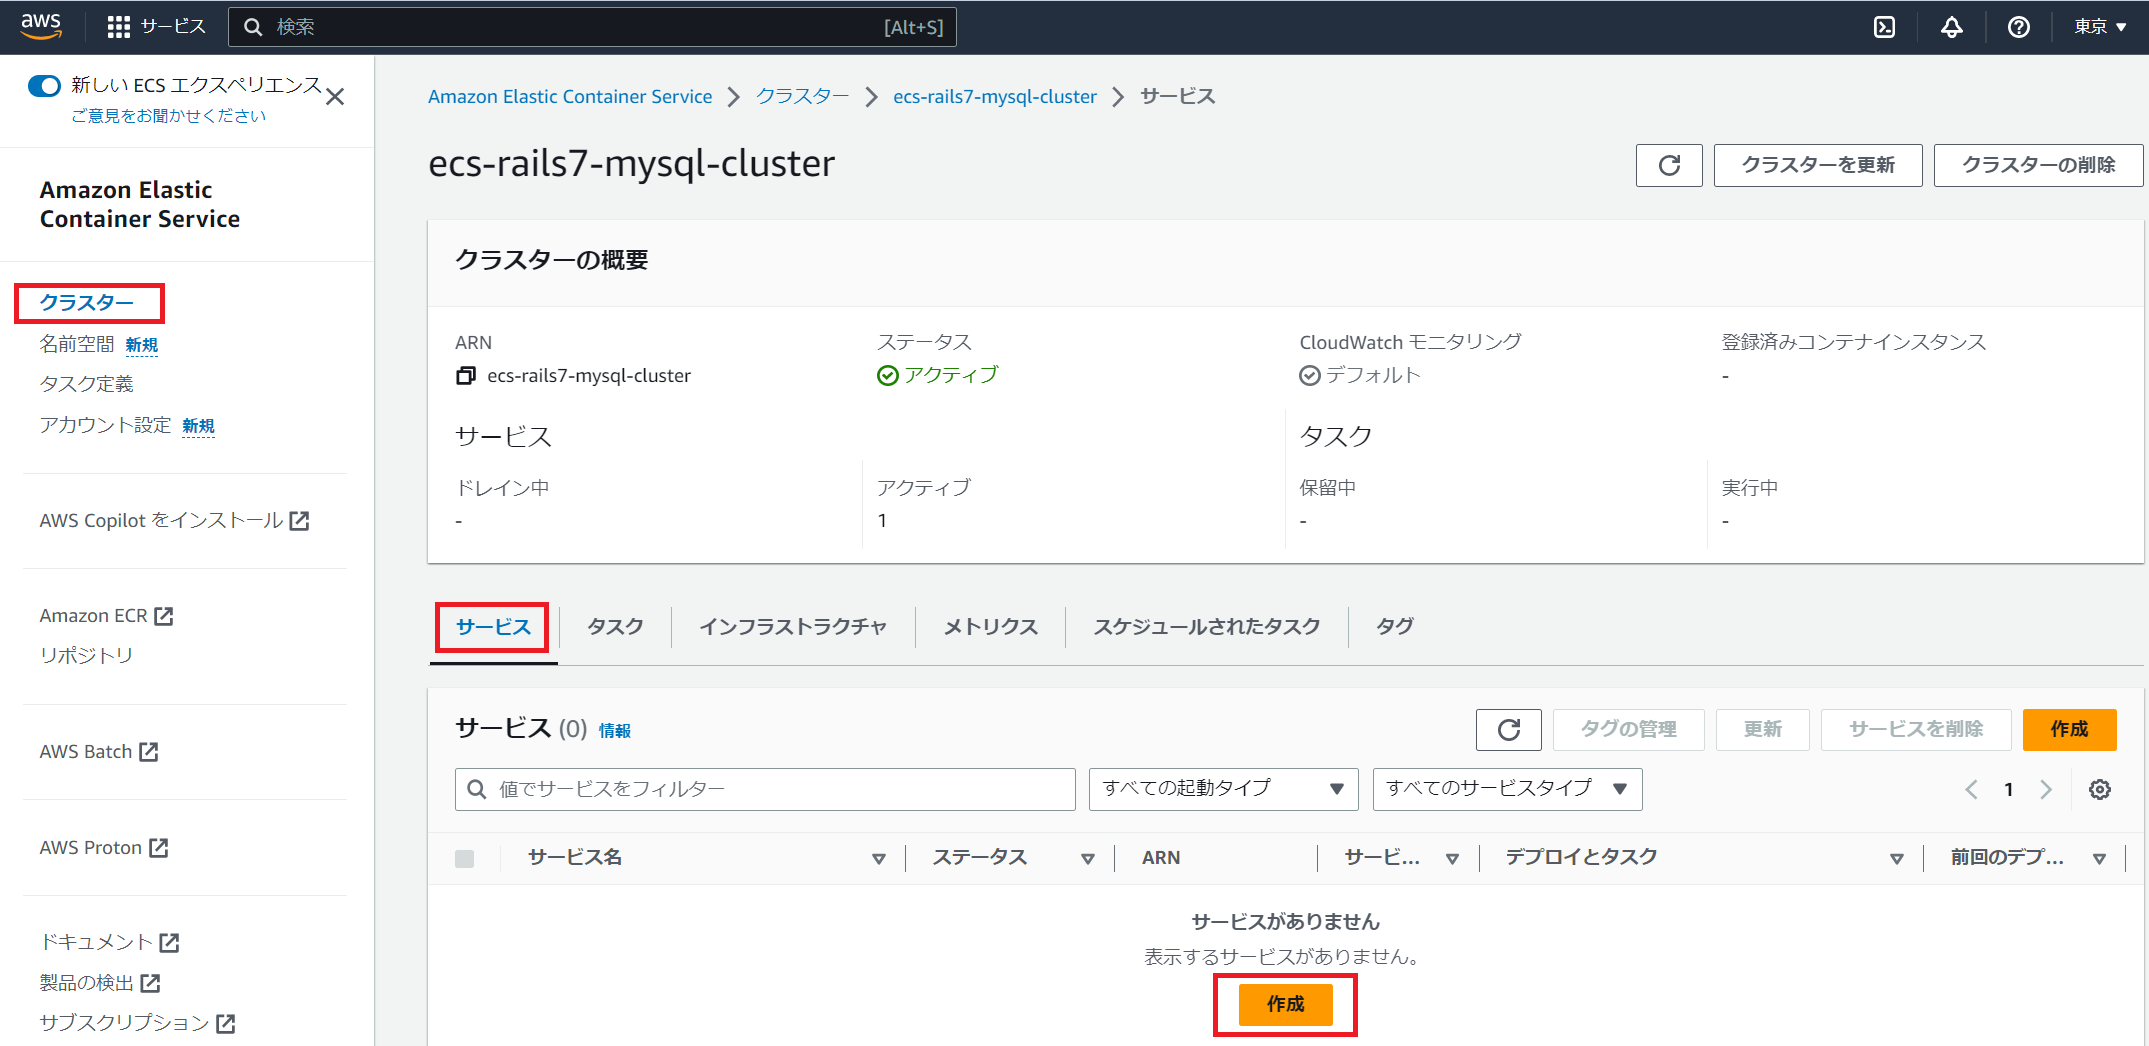Open タスク定義 in the sidebar
2149x1046 pixels.
86,385
